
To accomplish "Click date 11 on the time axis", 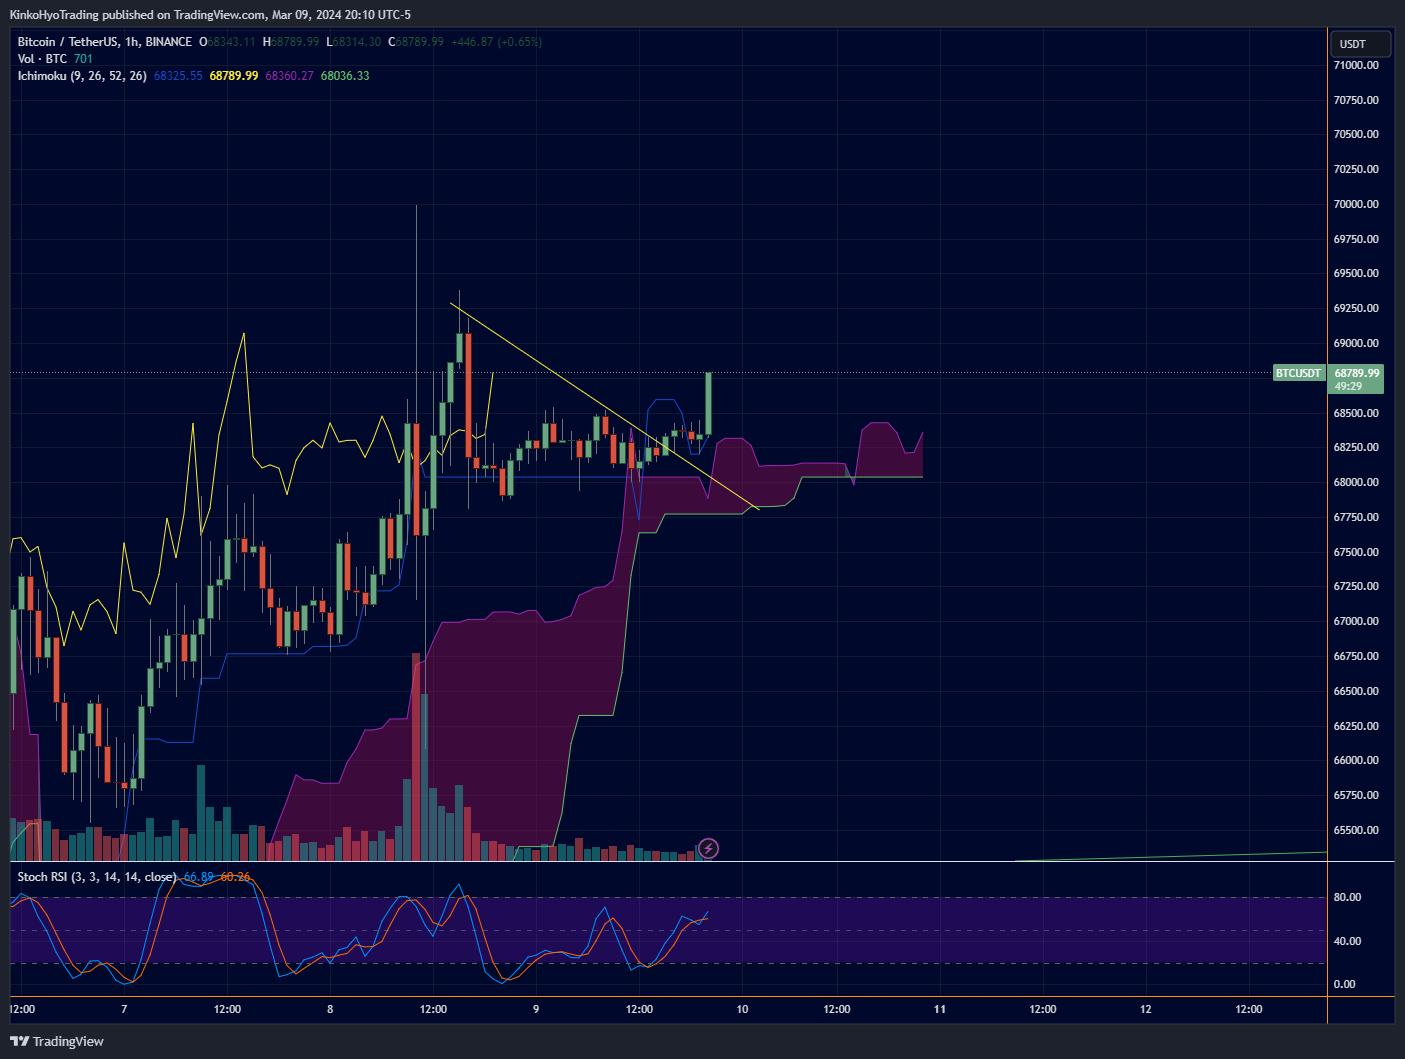I will coord(940,1009).
